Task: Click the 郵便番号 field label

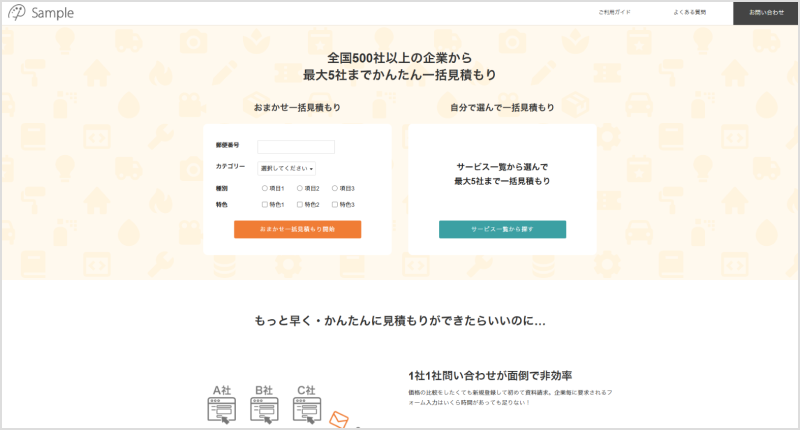Action: (x=227, y=145)
